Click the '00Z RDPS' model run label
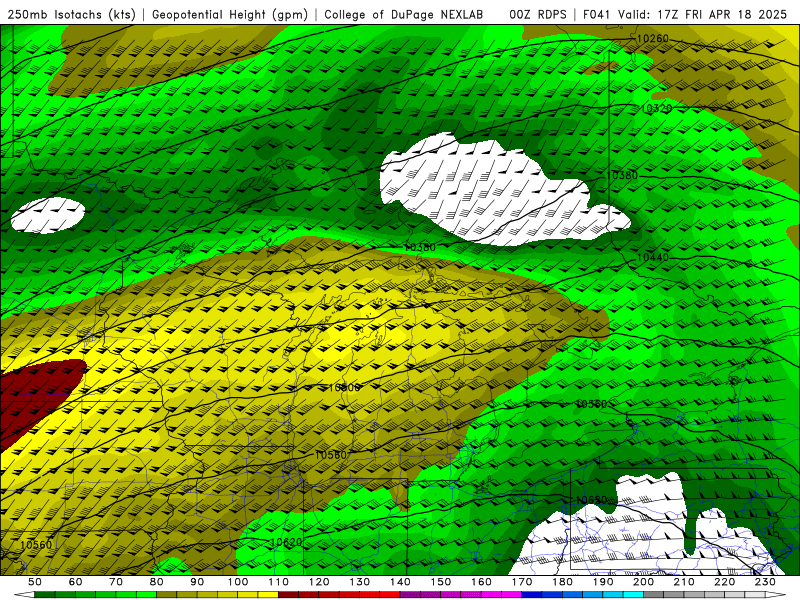This screenshot has height=600, width=800. [538, 15]
